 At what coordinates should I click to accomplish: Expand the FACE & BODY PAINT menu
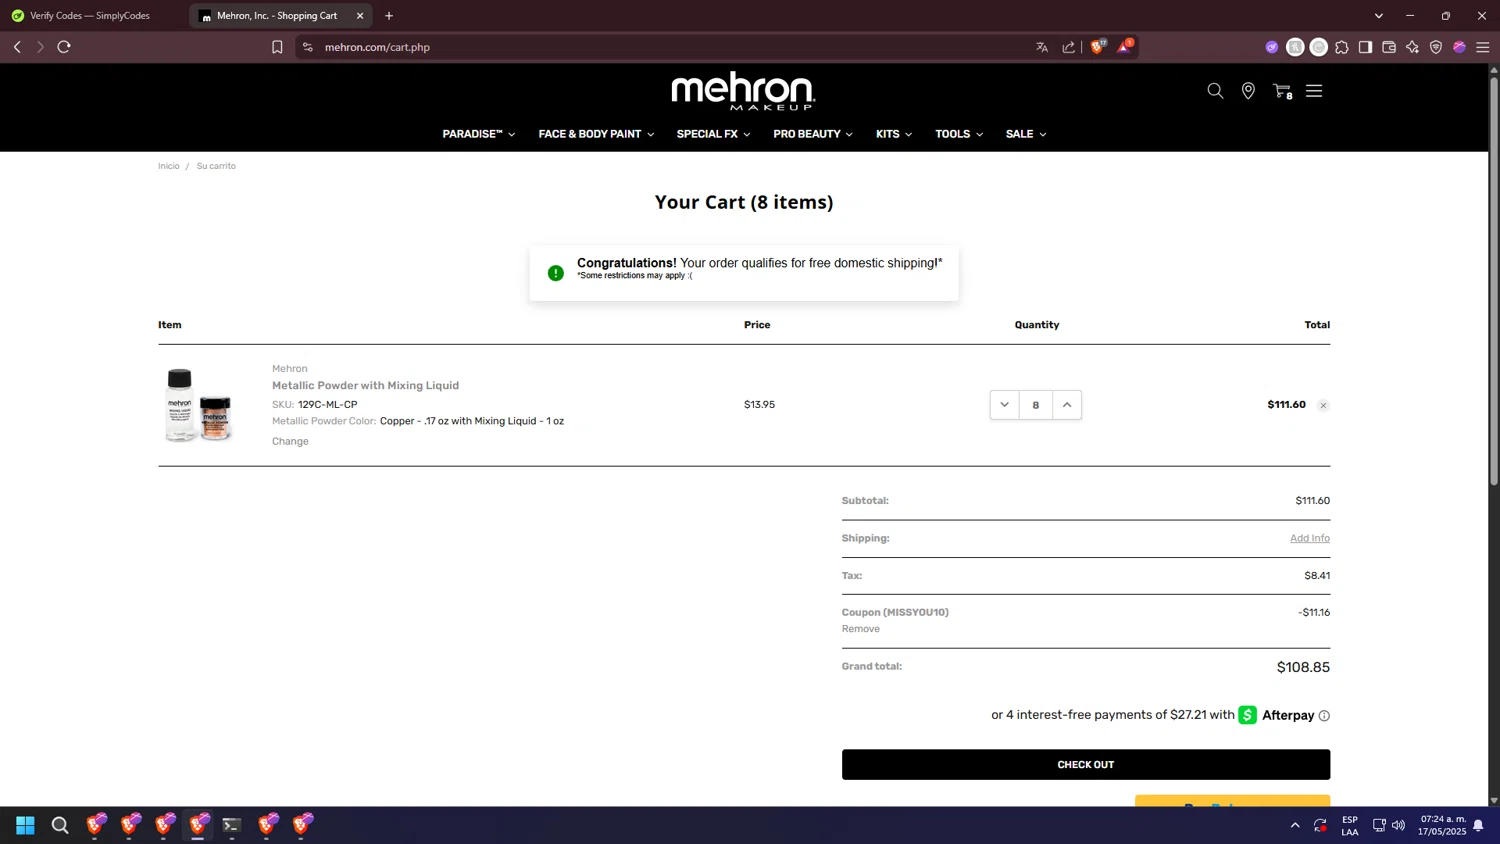coord(596,134)
